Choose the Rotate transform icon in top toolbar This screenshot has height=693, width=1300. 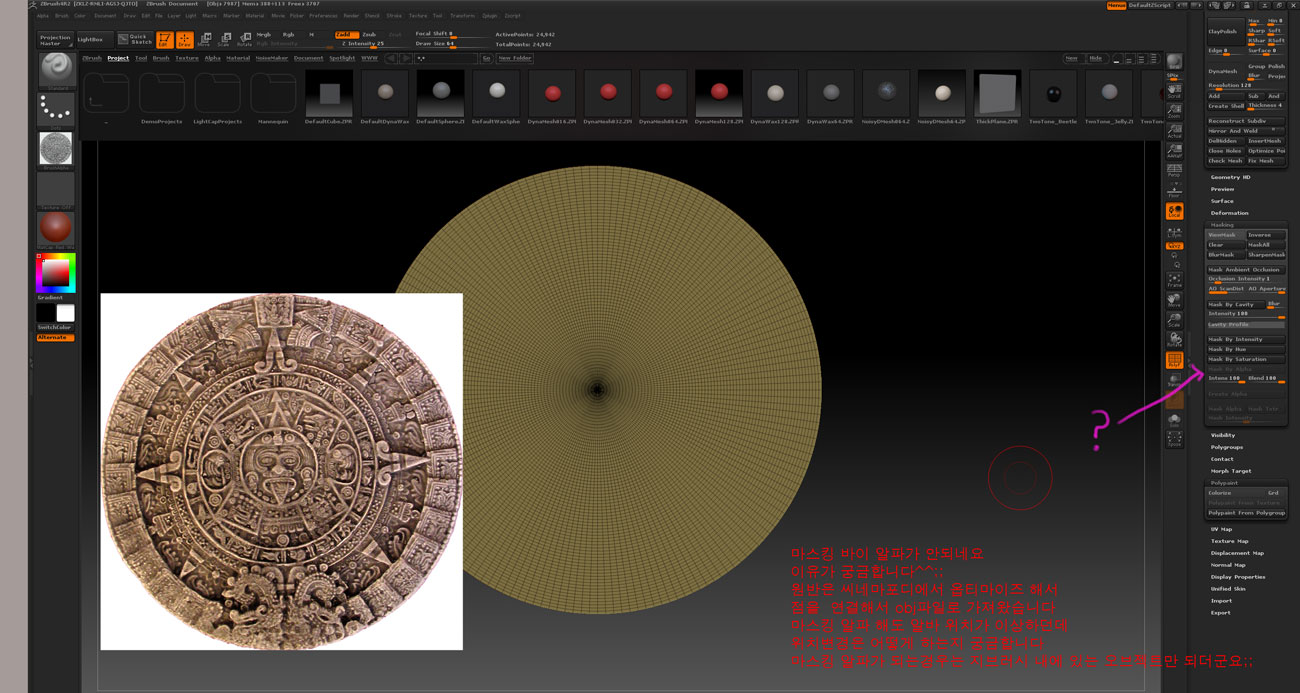pyautogui.click(x=243, y=40)
